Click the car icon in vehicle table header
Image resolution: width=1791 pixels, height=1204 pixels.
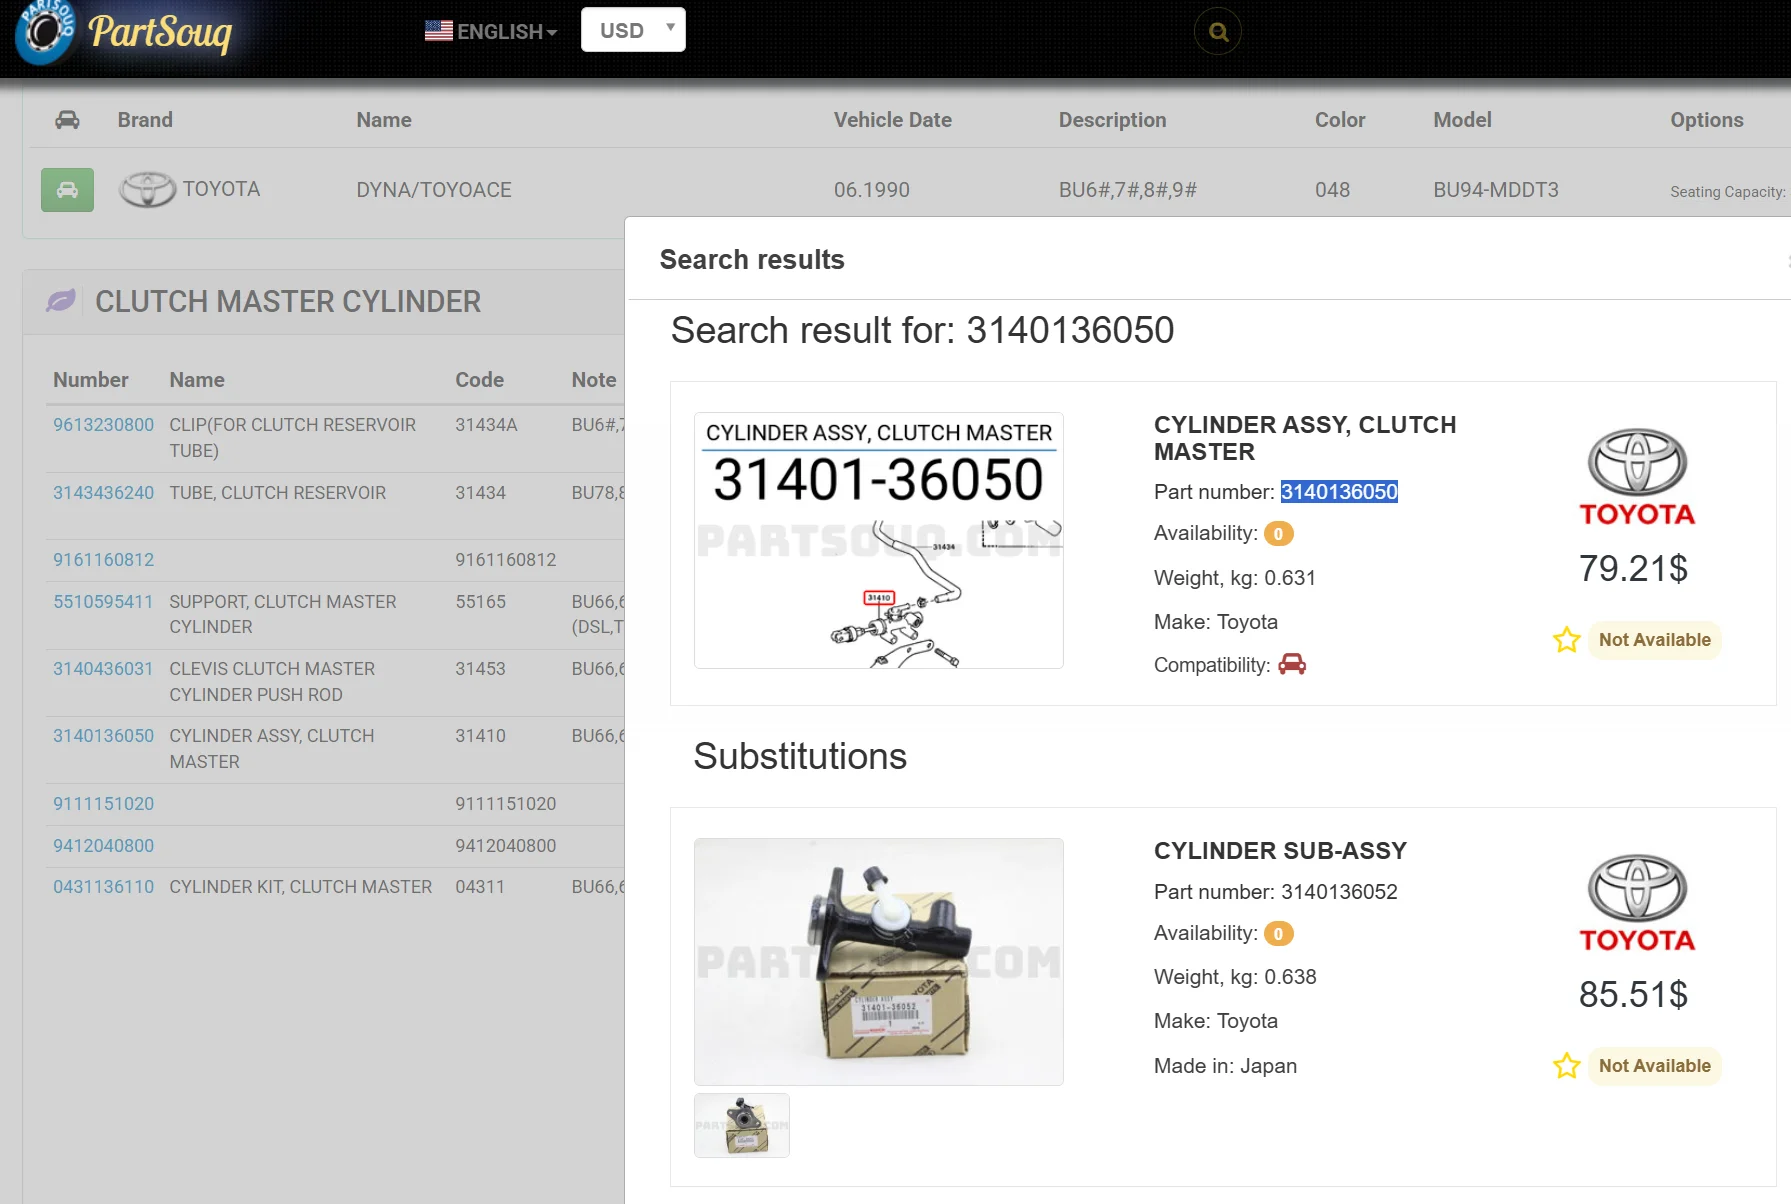(67, 120)
